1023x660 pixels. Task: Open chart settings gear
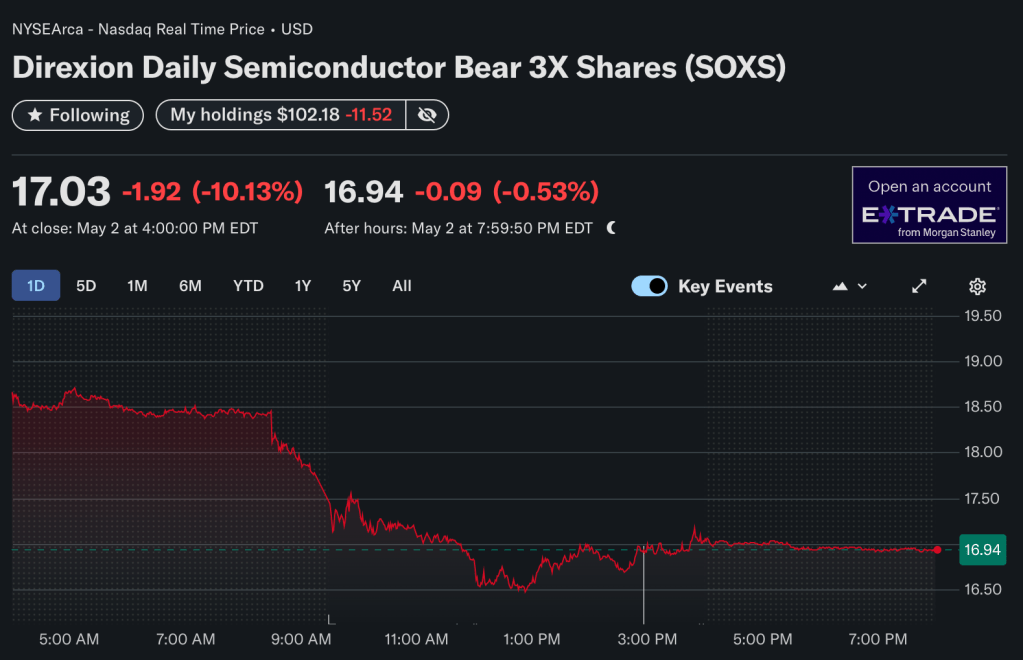click(x=978, y=286)
